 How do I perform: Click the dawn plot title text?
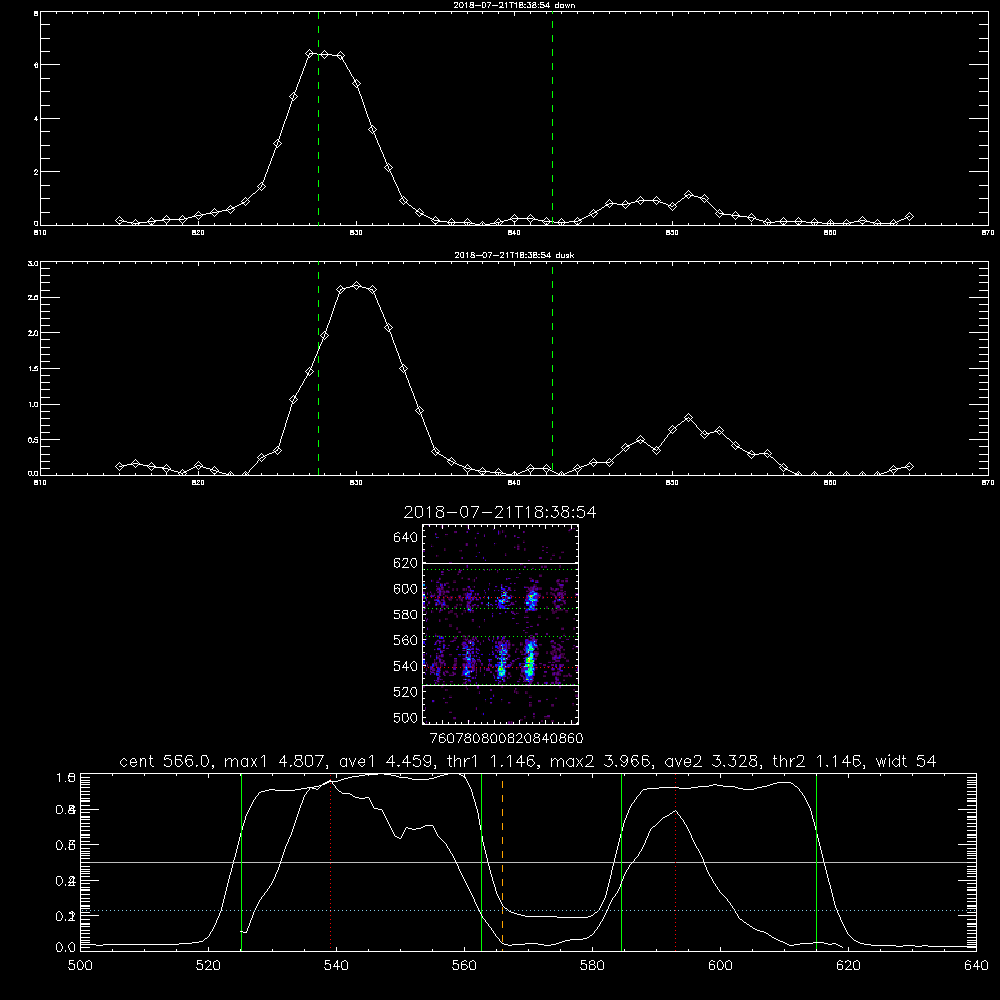pos(514,5)
